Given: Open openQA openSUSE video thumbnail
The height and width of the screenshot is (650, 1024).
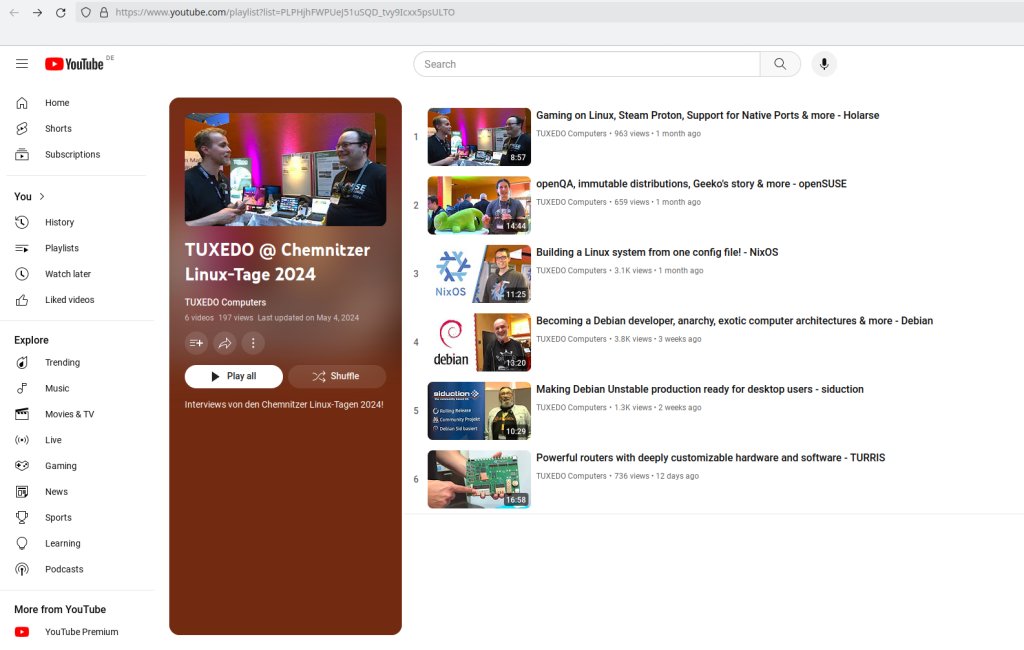Looking at the screenshot, I should click(x=479, y=205).
